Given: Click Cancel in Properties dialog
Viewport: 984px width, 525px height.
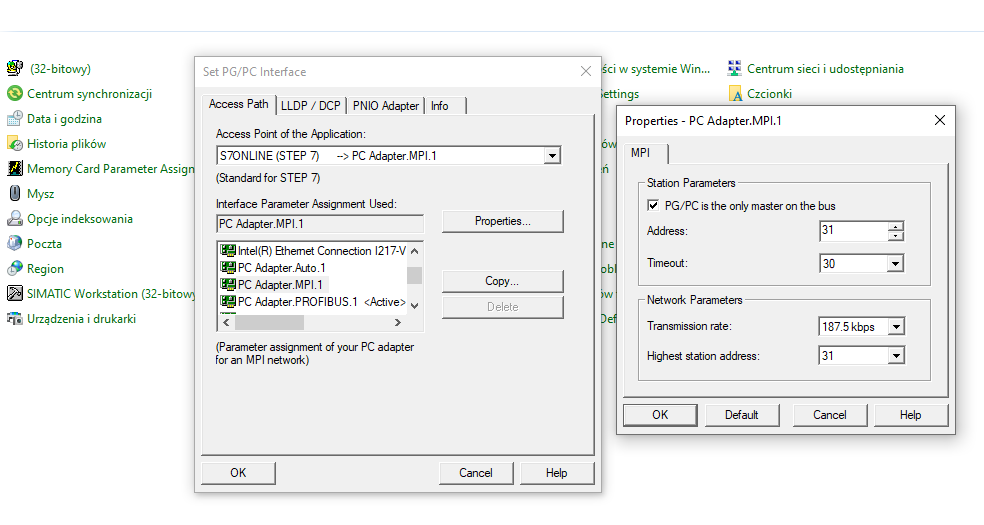Looking at the screenshot, I should click(x=830, y=415).
